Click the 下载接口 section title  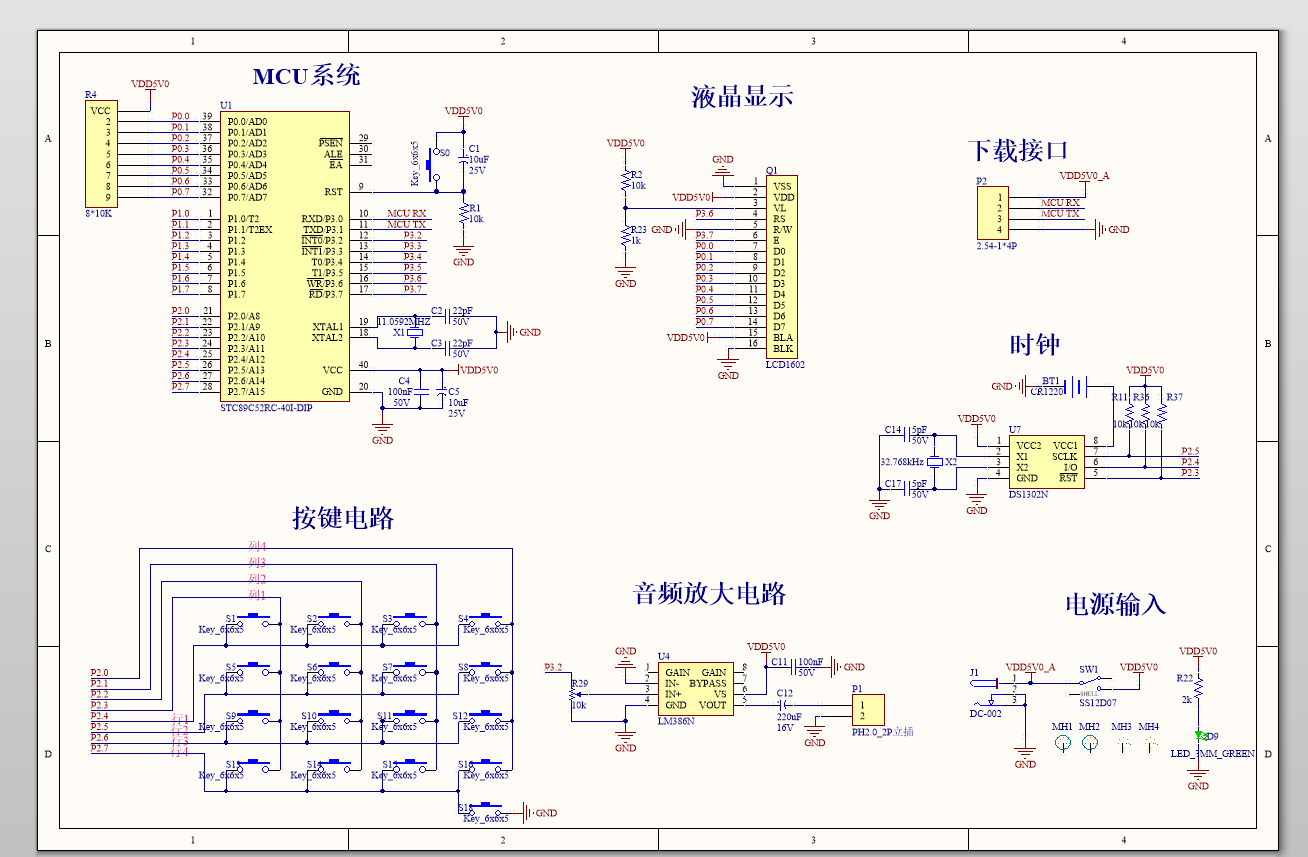pyautogui.click(x=1018, y=151)
